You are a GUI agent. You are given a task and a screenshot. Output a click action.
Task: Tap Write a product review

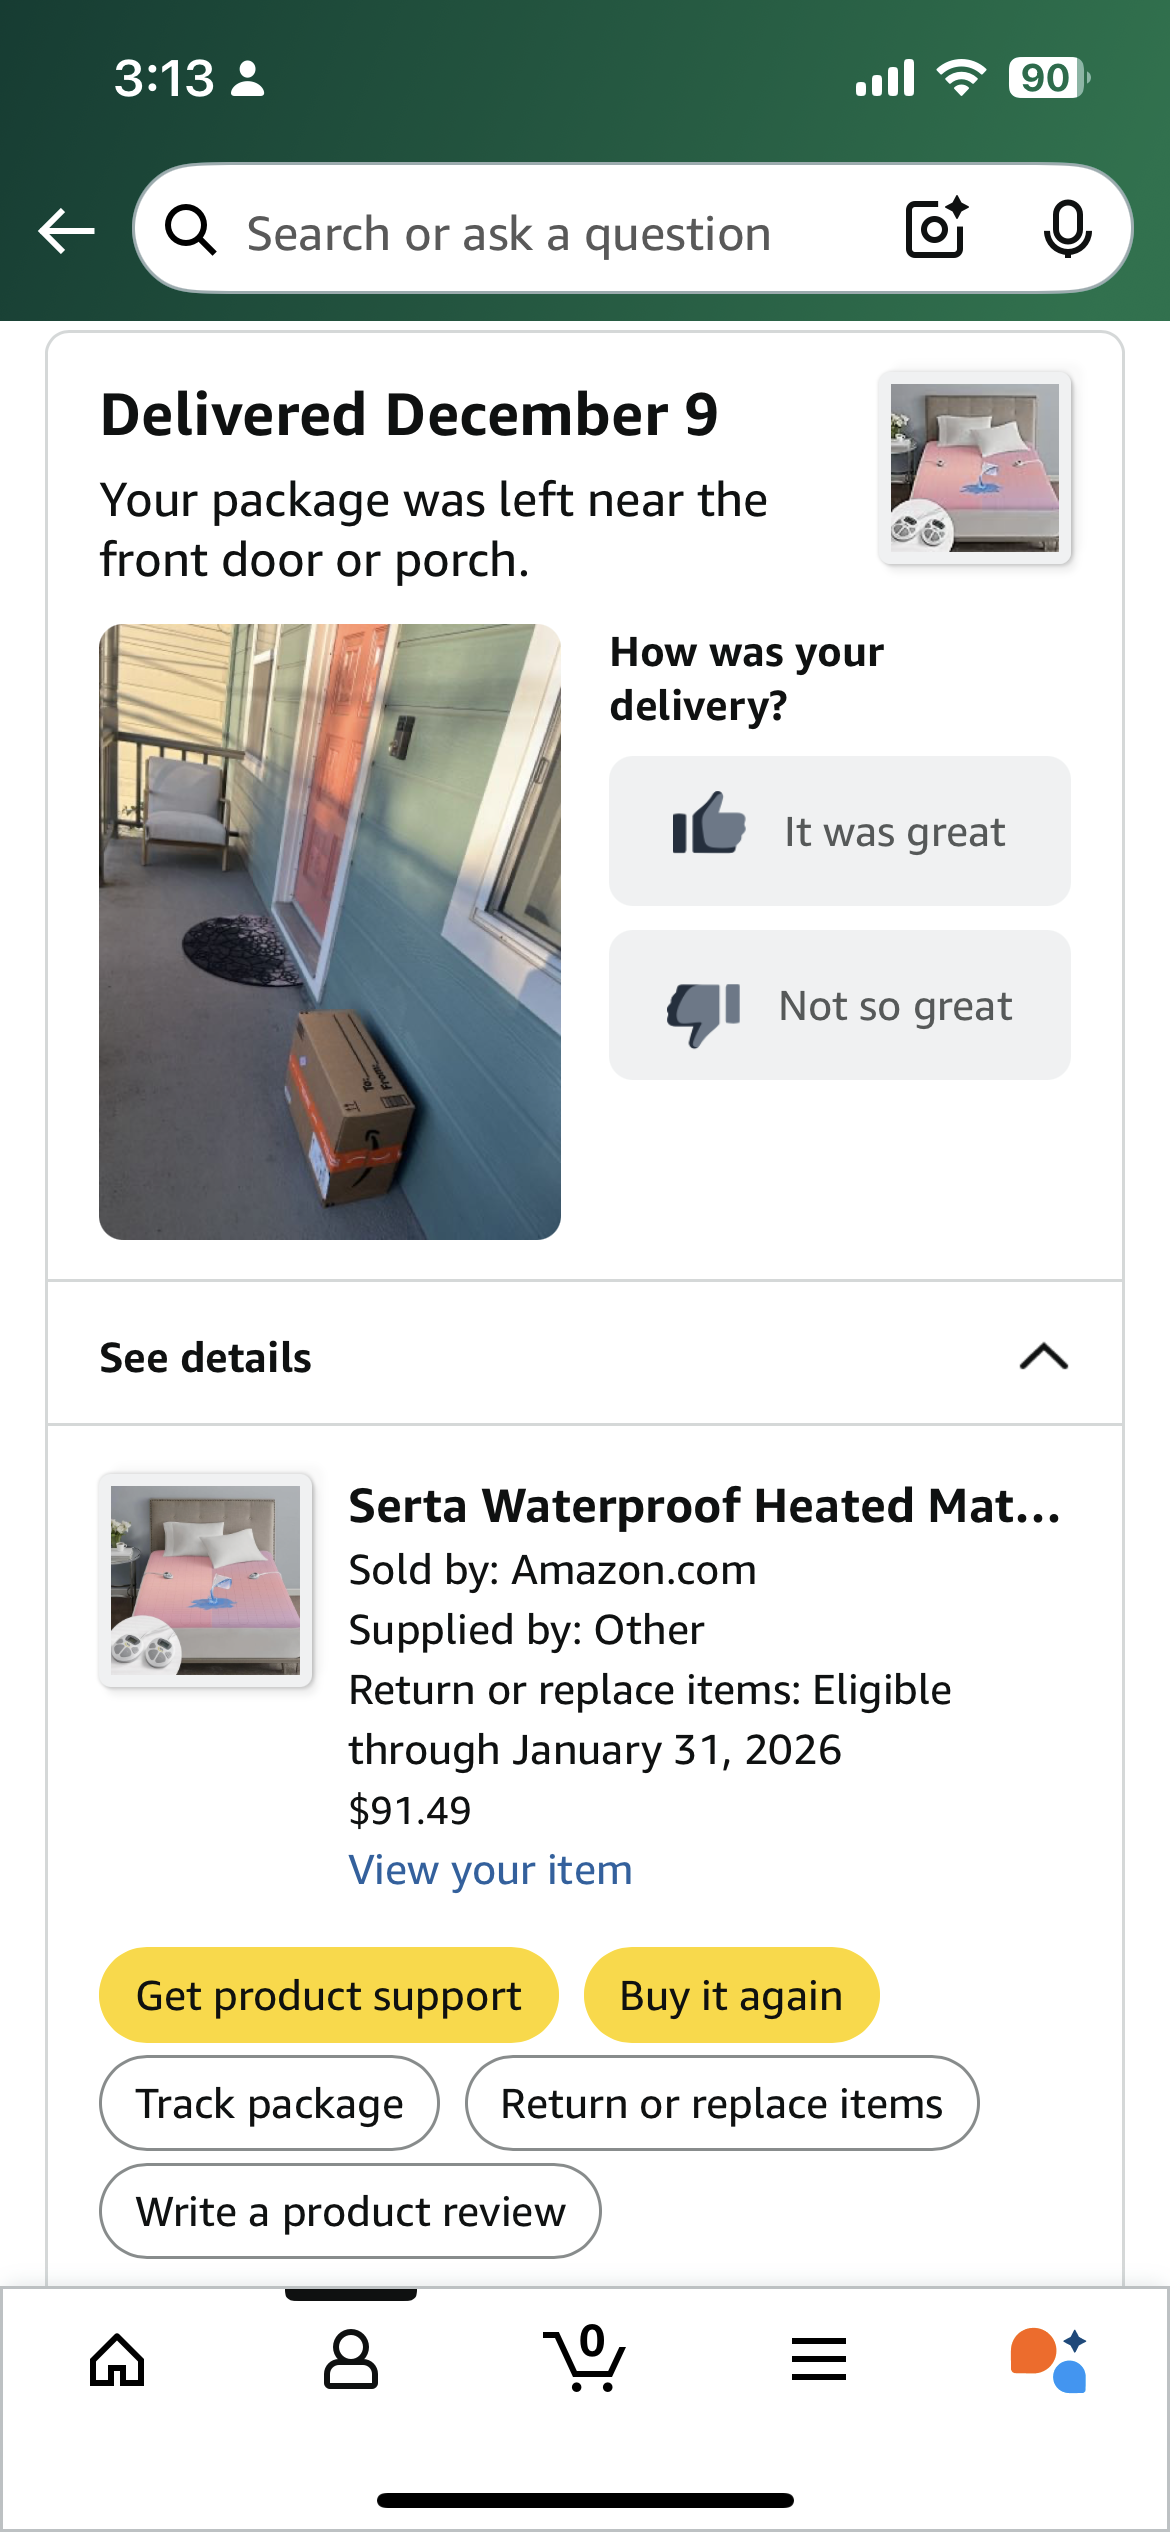[x=351, y=2211]
